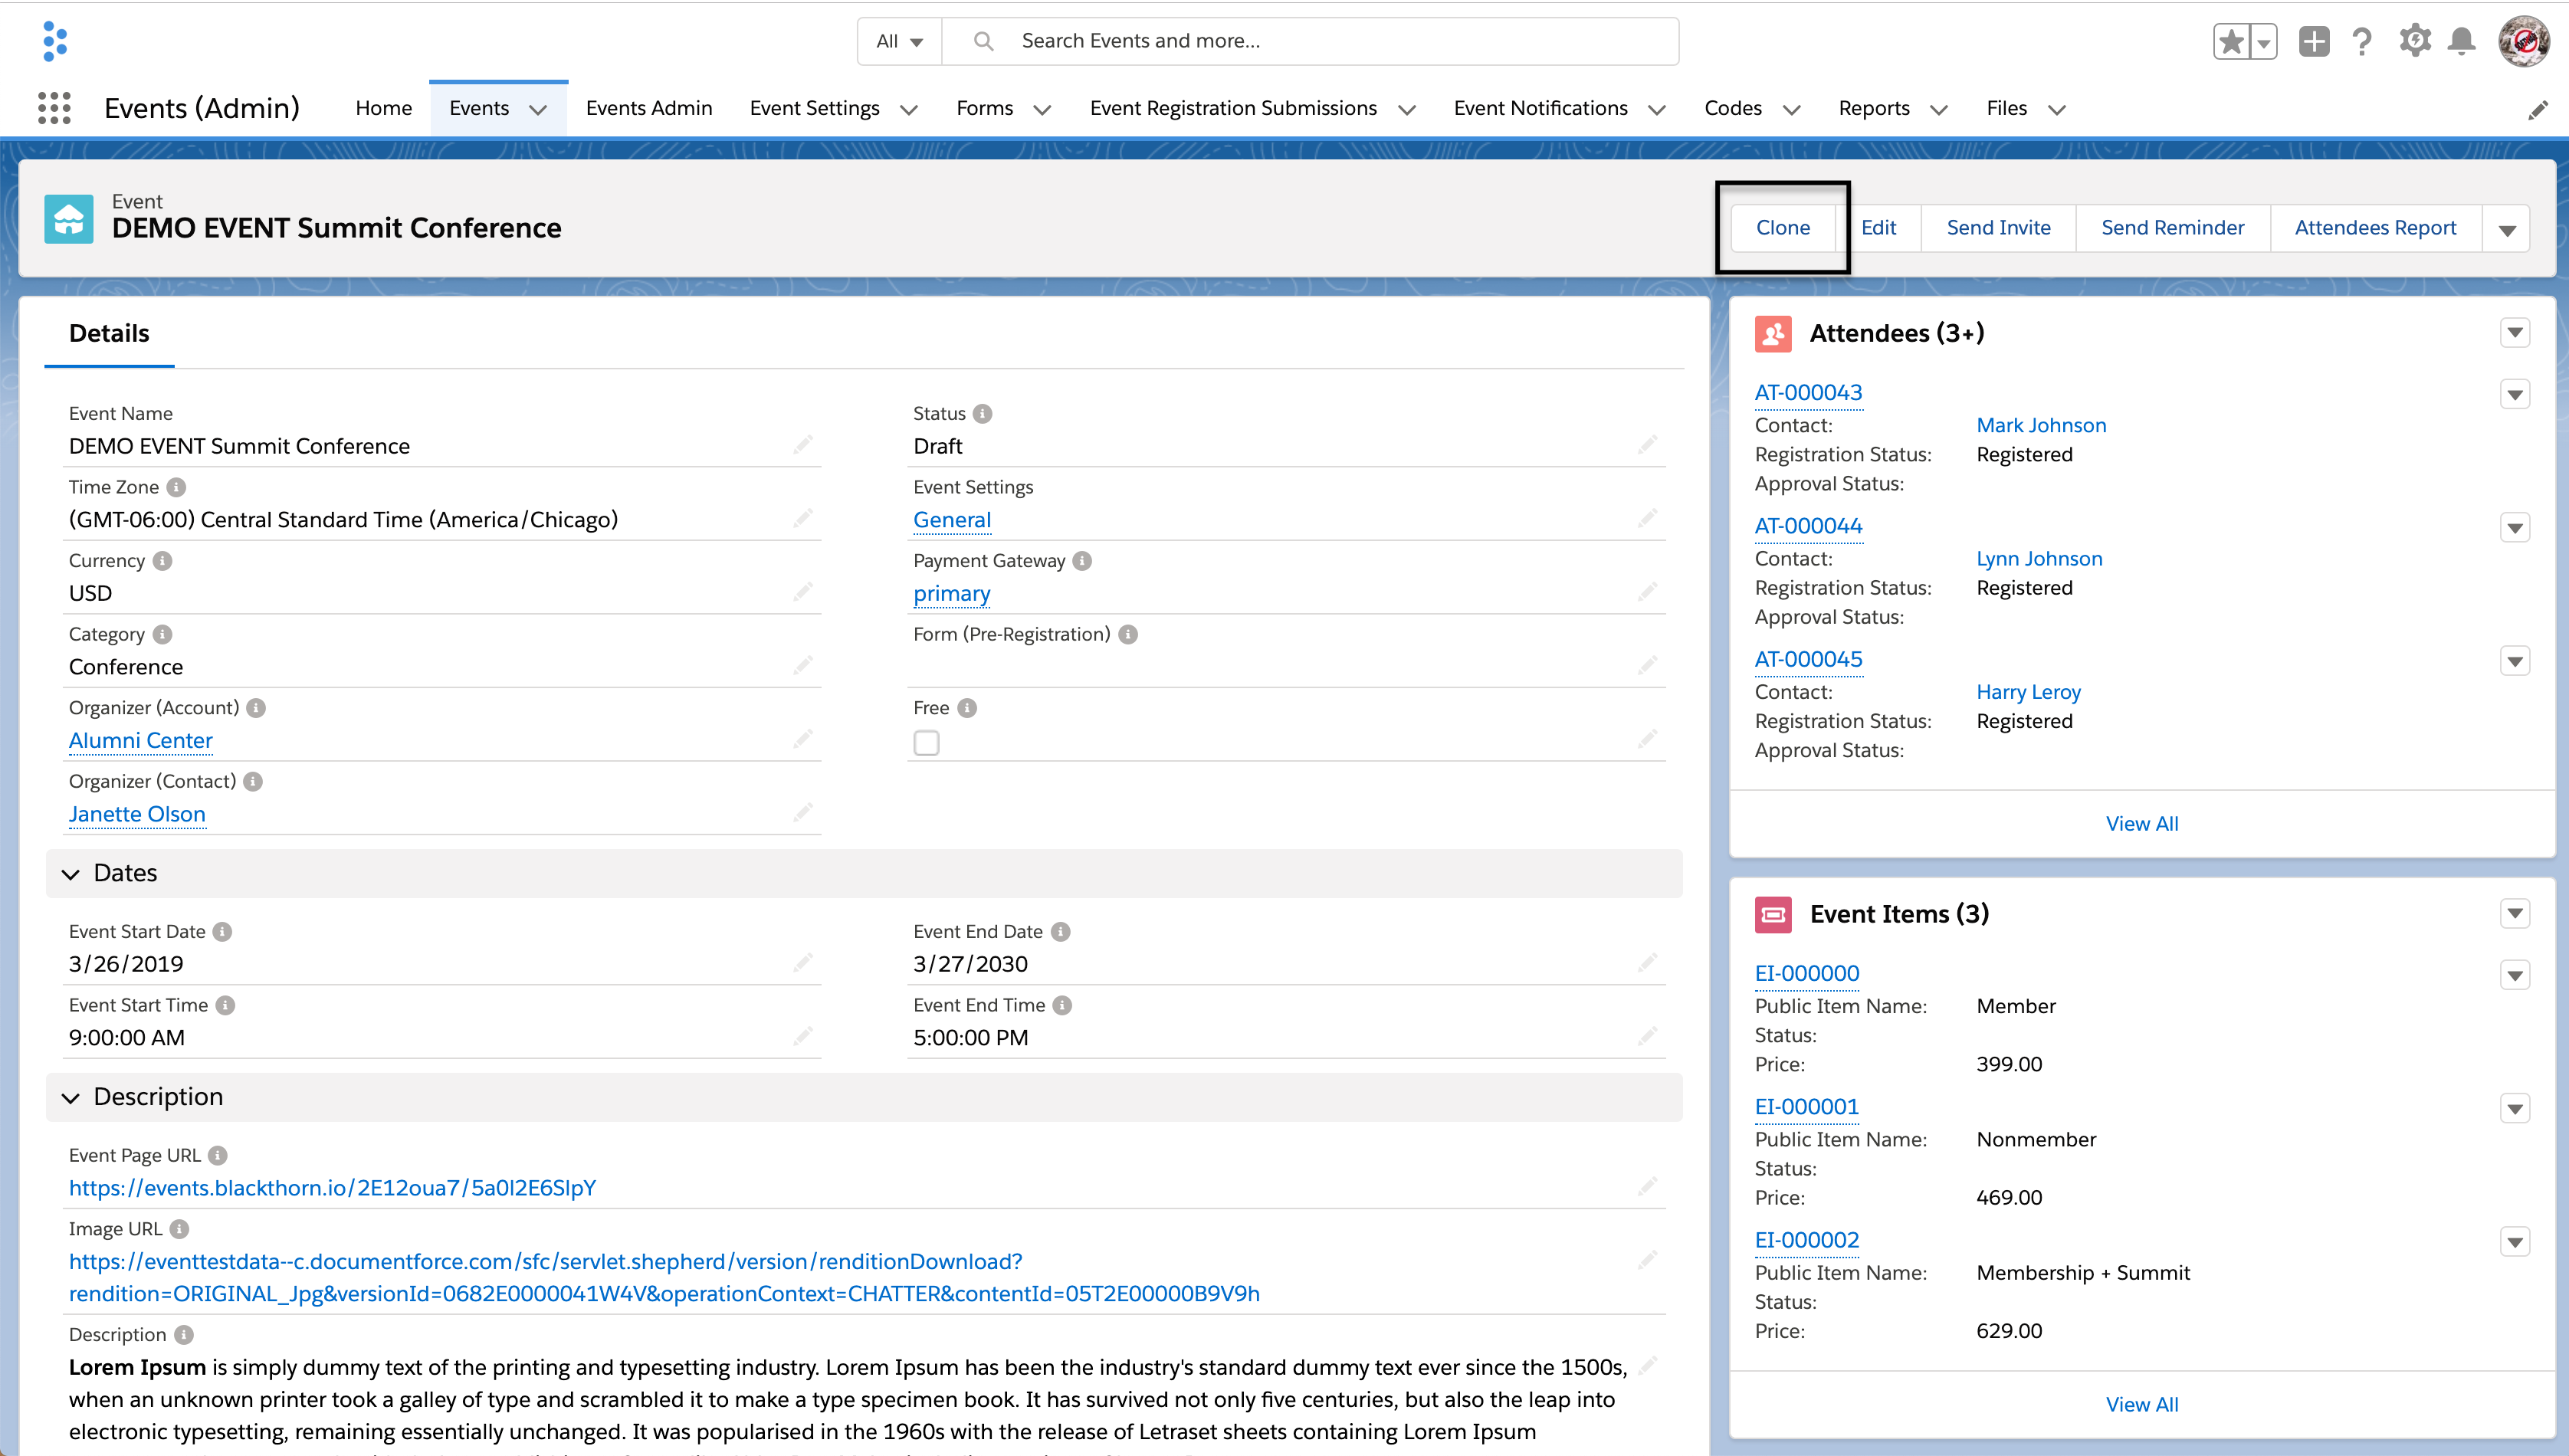
Task: Toggle the Free checkbox
Action: tap(926, 743)
